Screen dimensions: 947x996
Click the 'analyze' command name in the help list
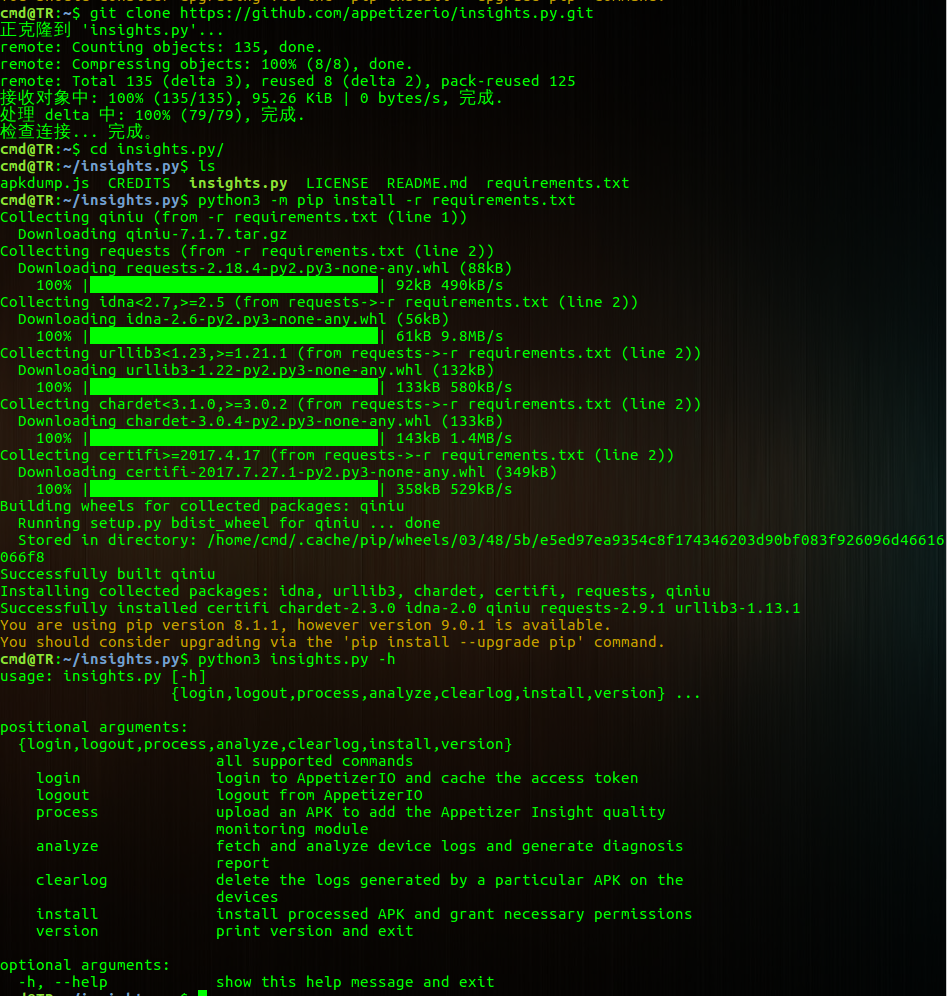click(x=67, y=846)
